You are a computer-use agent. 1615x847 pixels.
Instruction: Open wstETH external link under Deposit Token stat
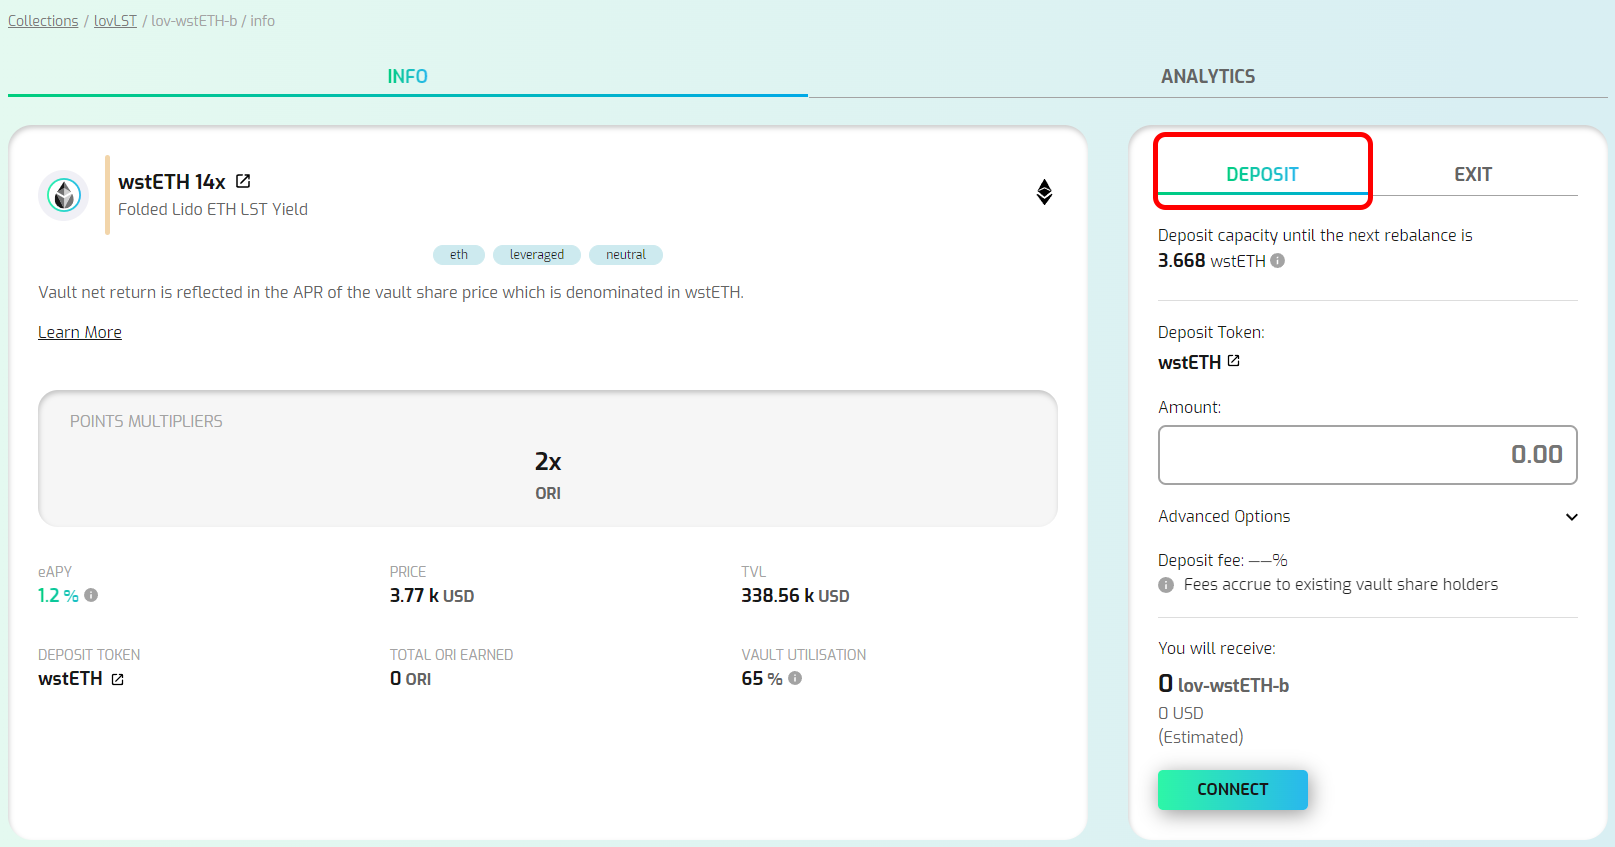117,679
